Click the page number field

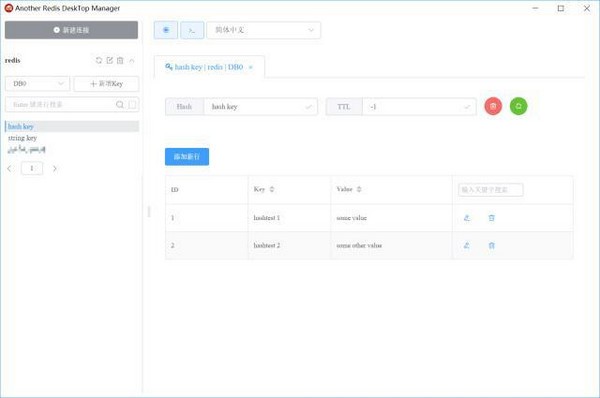[32, 168]
